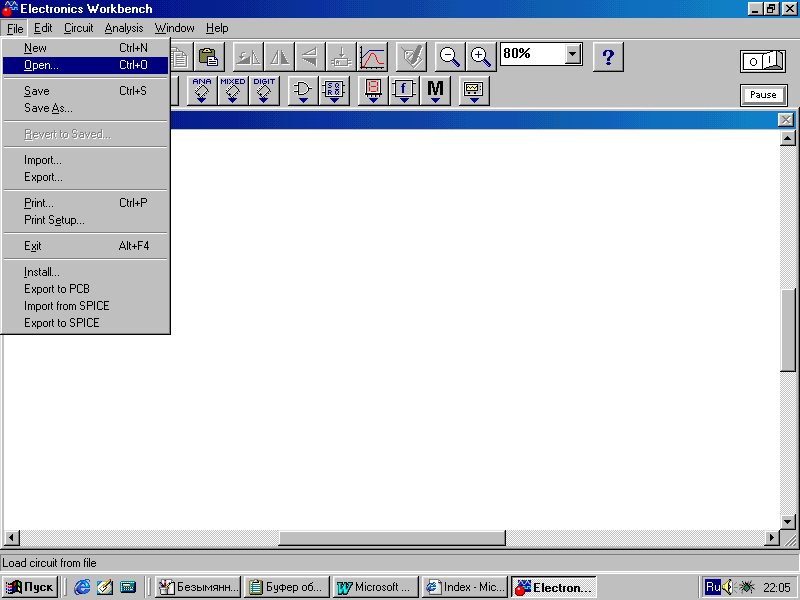Switch to Безымянн... taskbar window
800x600 pixels.
tap(198, 587)
